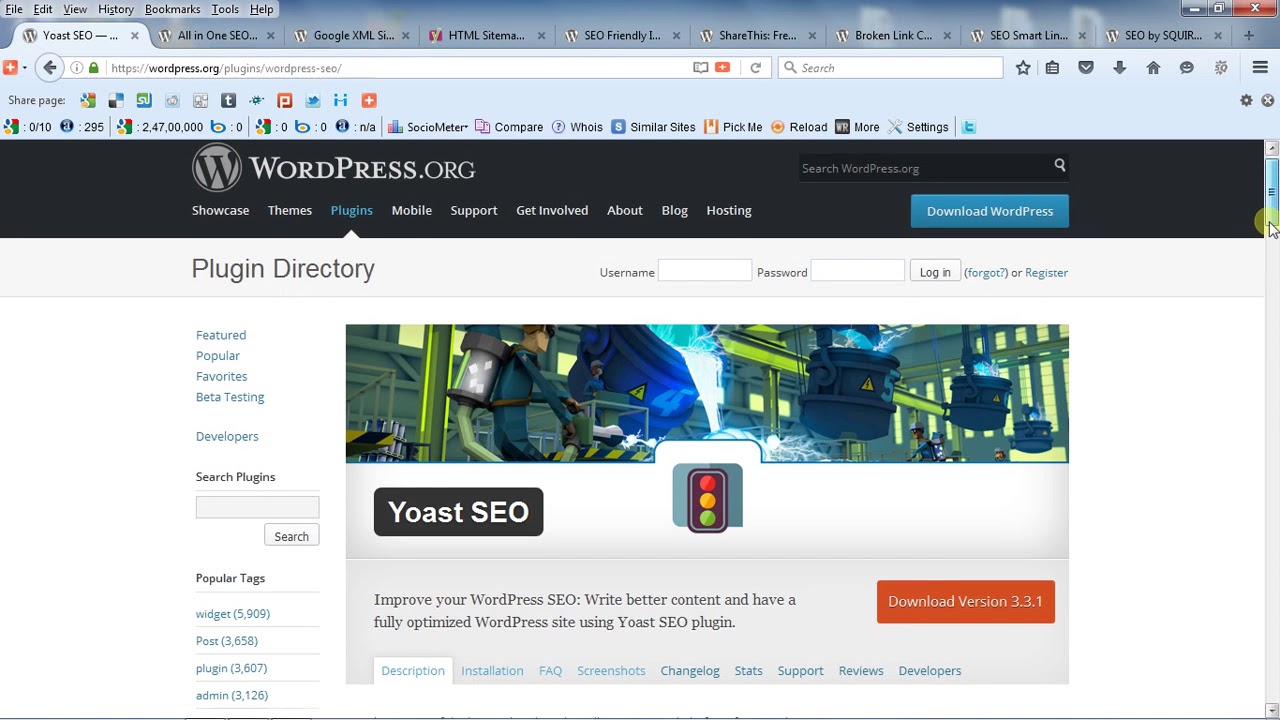Open the Reviews plugin tab

(x=861, y=671)
